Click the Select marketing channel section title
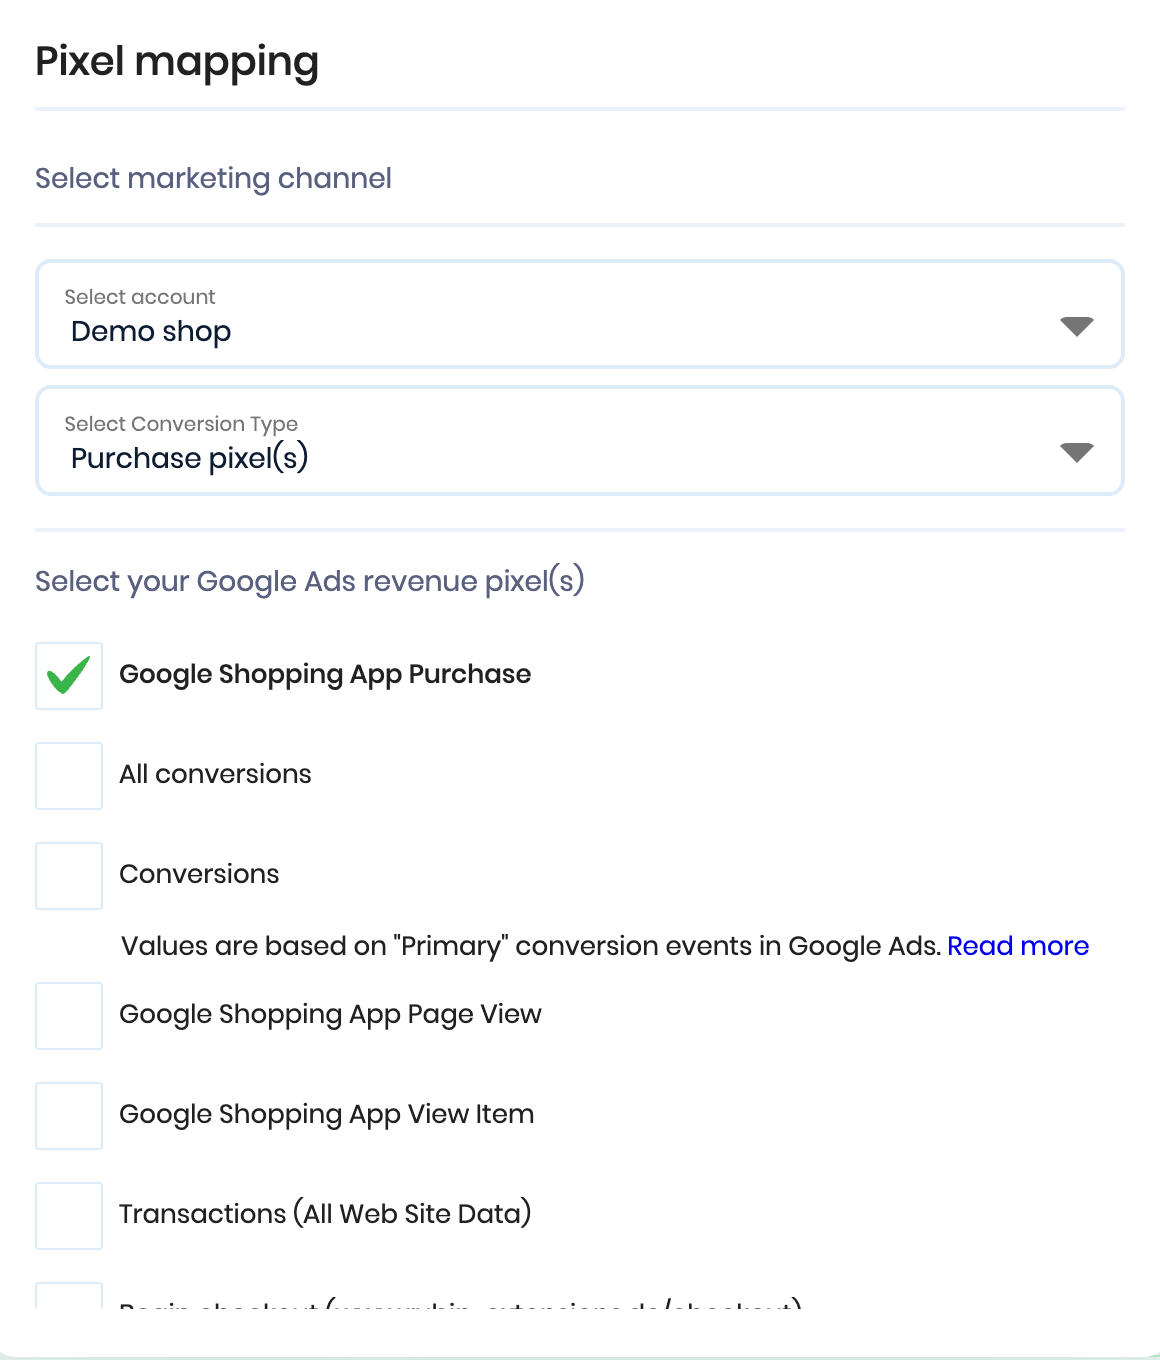This screenshot has height=1360, width=1160. click(213, 178)
